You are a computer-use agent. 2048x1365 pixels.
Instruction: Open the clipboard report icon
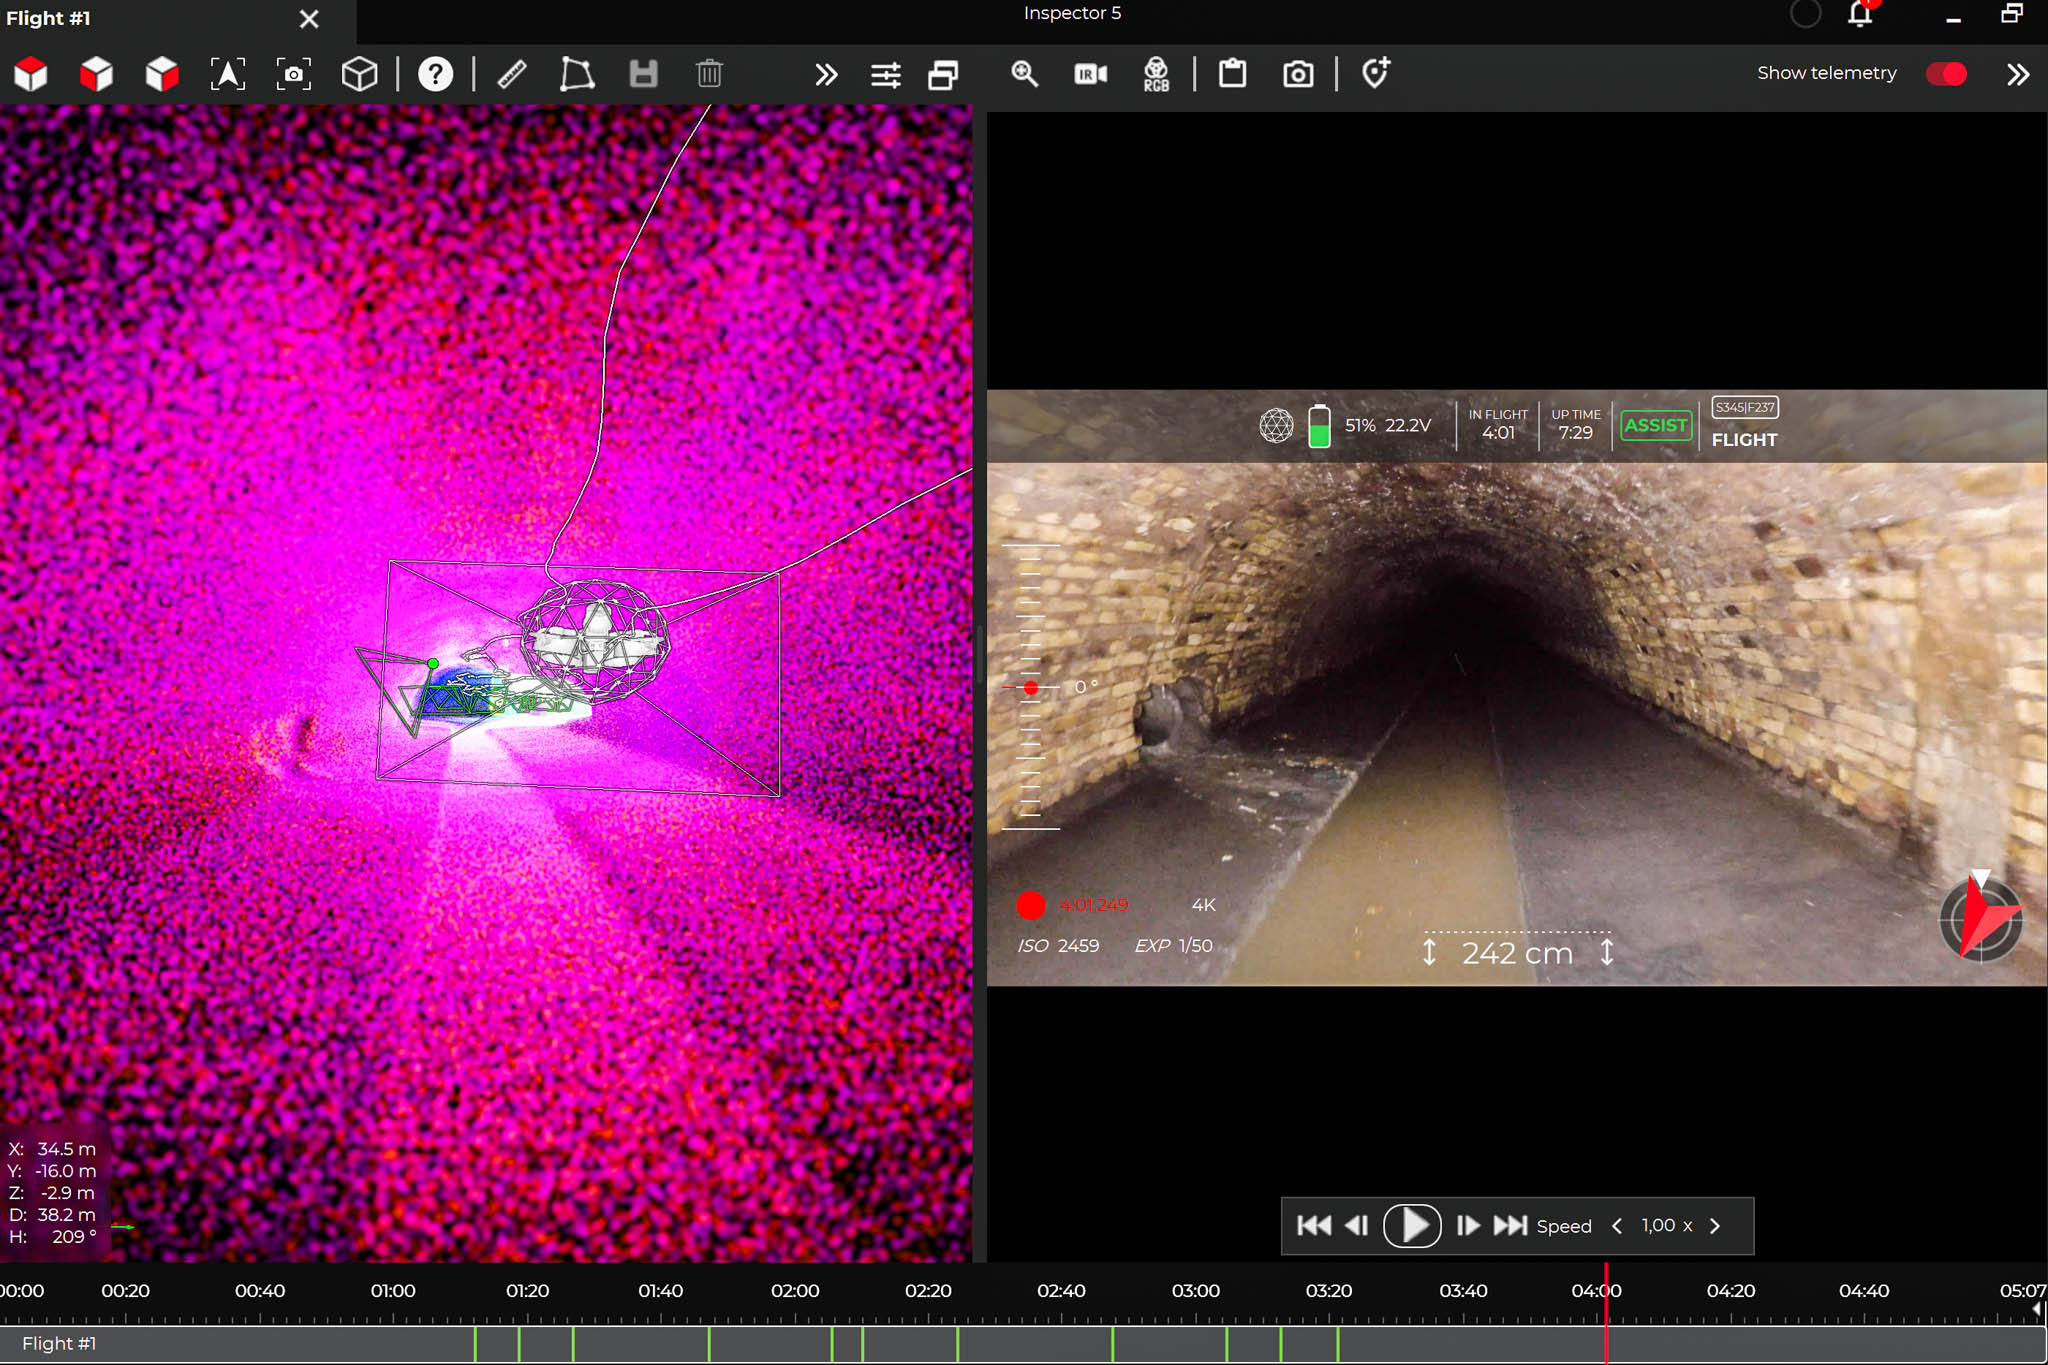pos(1232,74)
